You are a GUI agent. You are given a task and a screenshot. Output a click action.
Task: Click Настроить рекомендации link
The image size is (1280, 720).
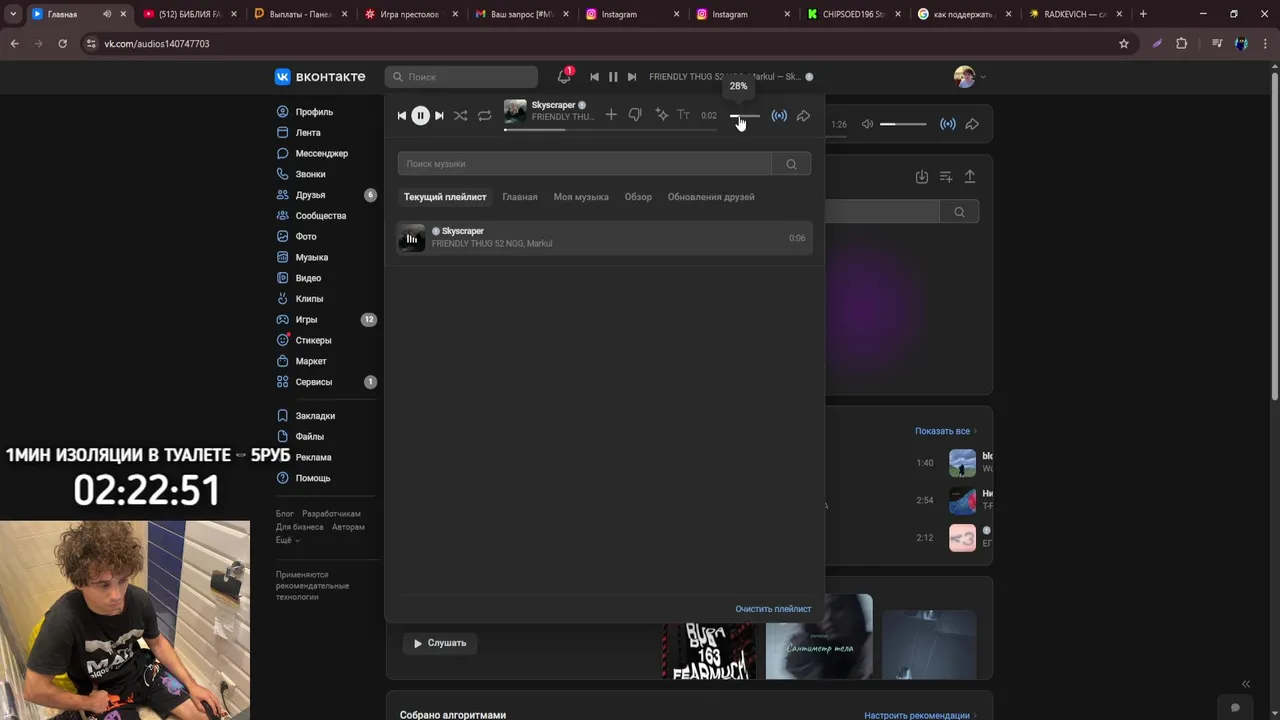pyautogui.click(x=921, y=716)
